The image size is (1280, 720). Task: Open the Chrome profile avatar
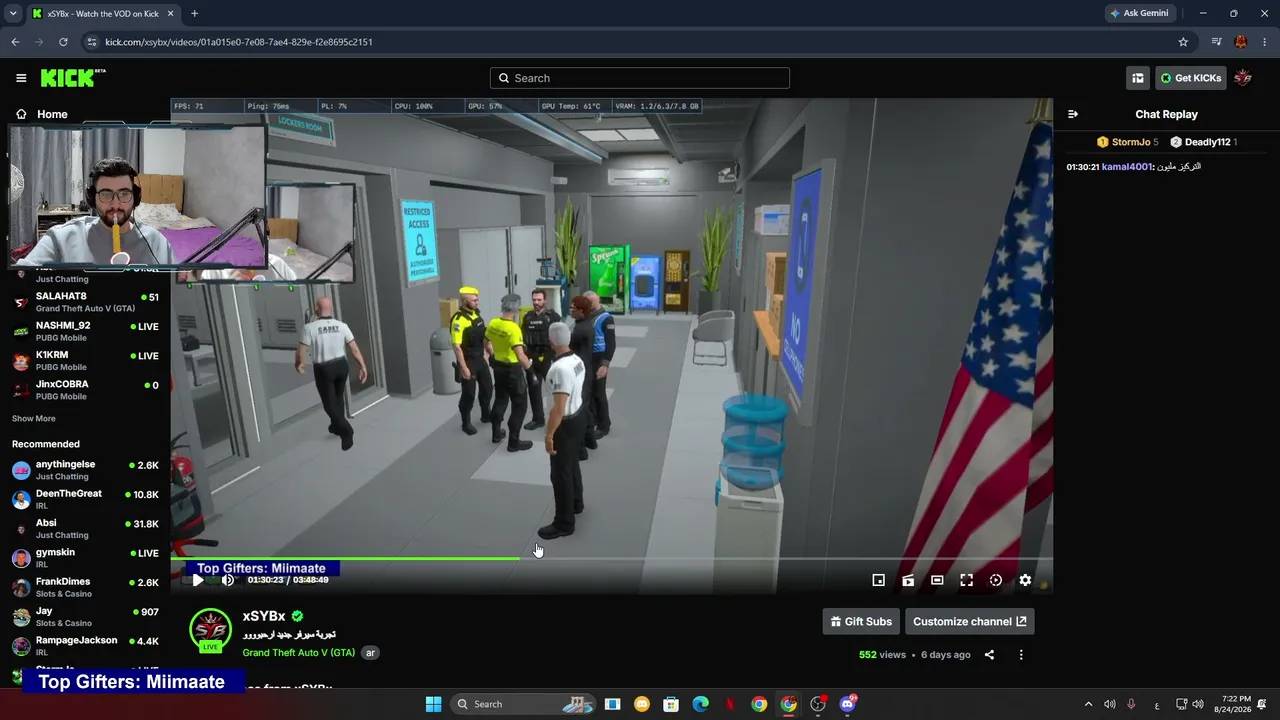tap(1241, 42)
